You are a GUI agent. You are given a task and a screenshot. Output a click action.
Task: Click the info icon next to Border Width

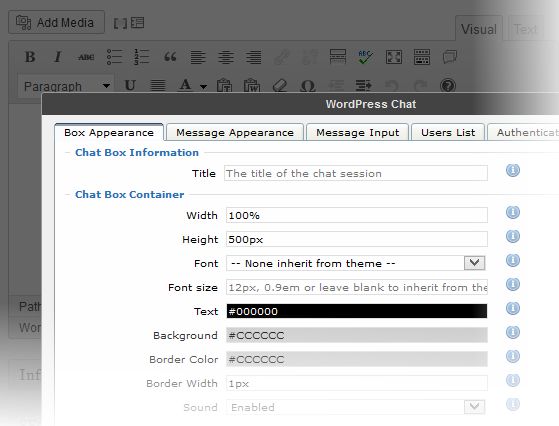coord(513,380)
